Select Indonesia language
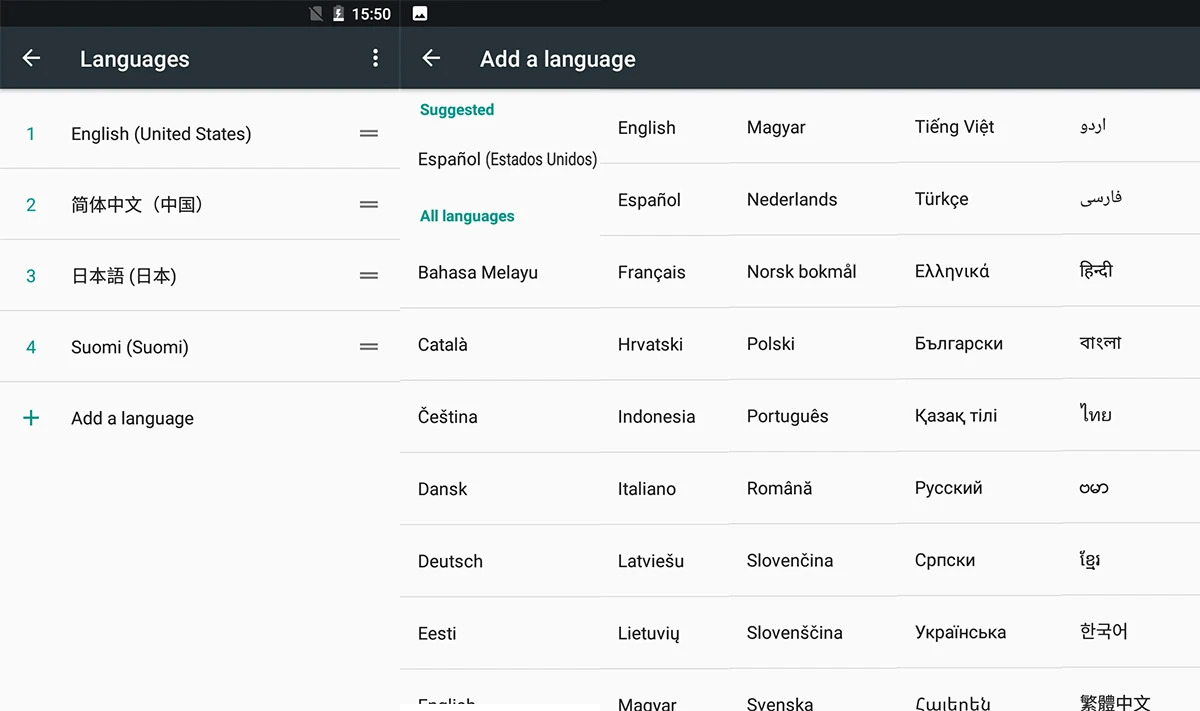This screenshot has width=1200, height=711. 656,416
